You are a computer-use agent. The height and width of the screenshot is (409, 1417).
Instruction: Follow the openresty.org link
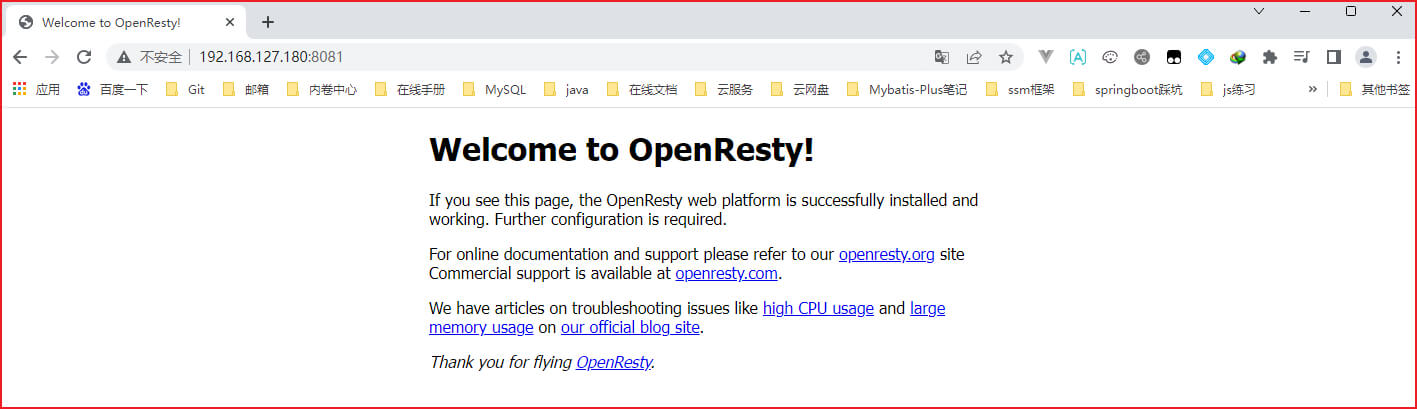886,254
